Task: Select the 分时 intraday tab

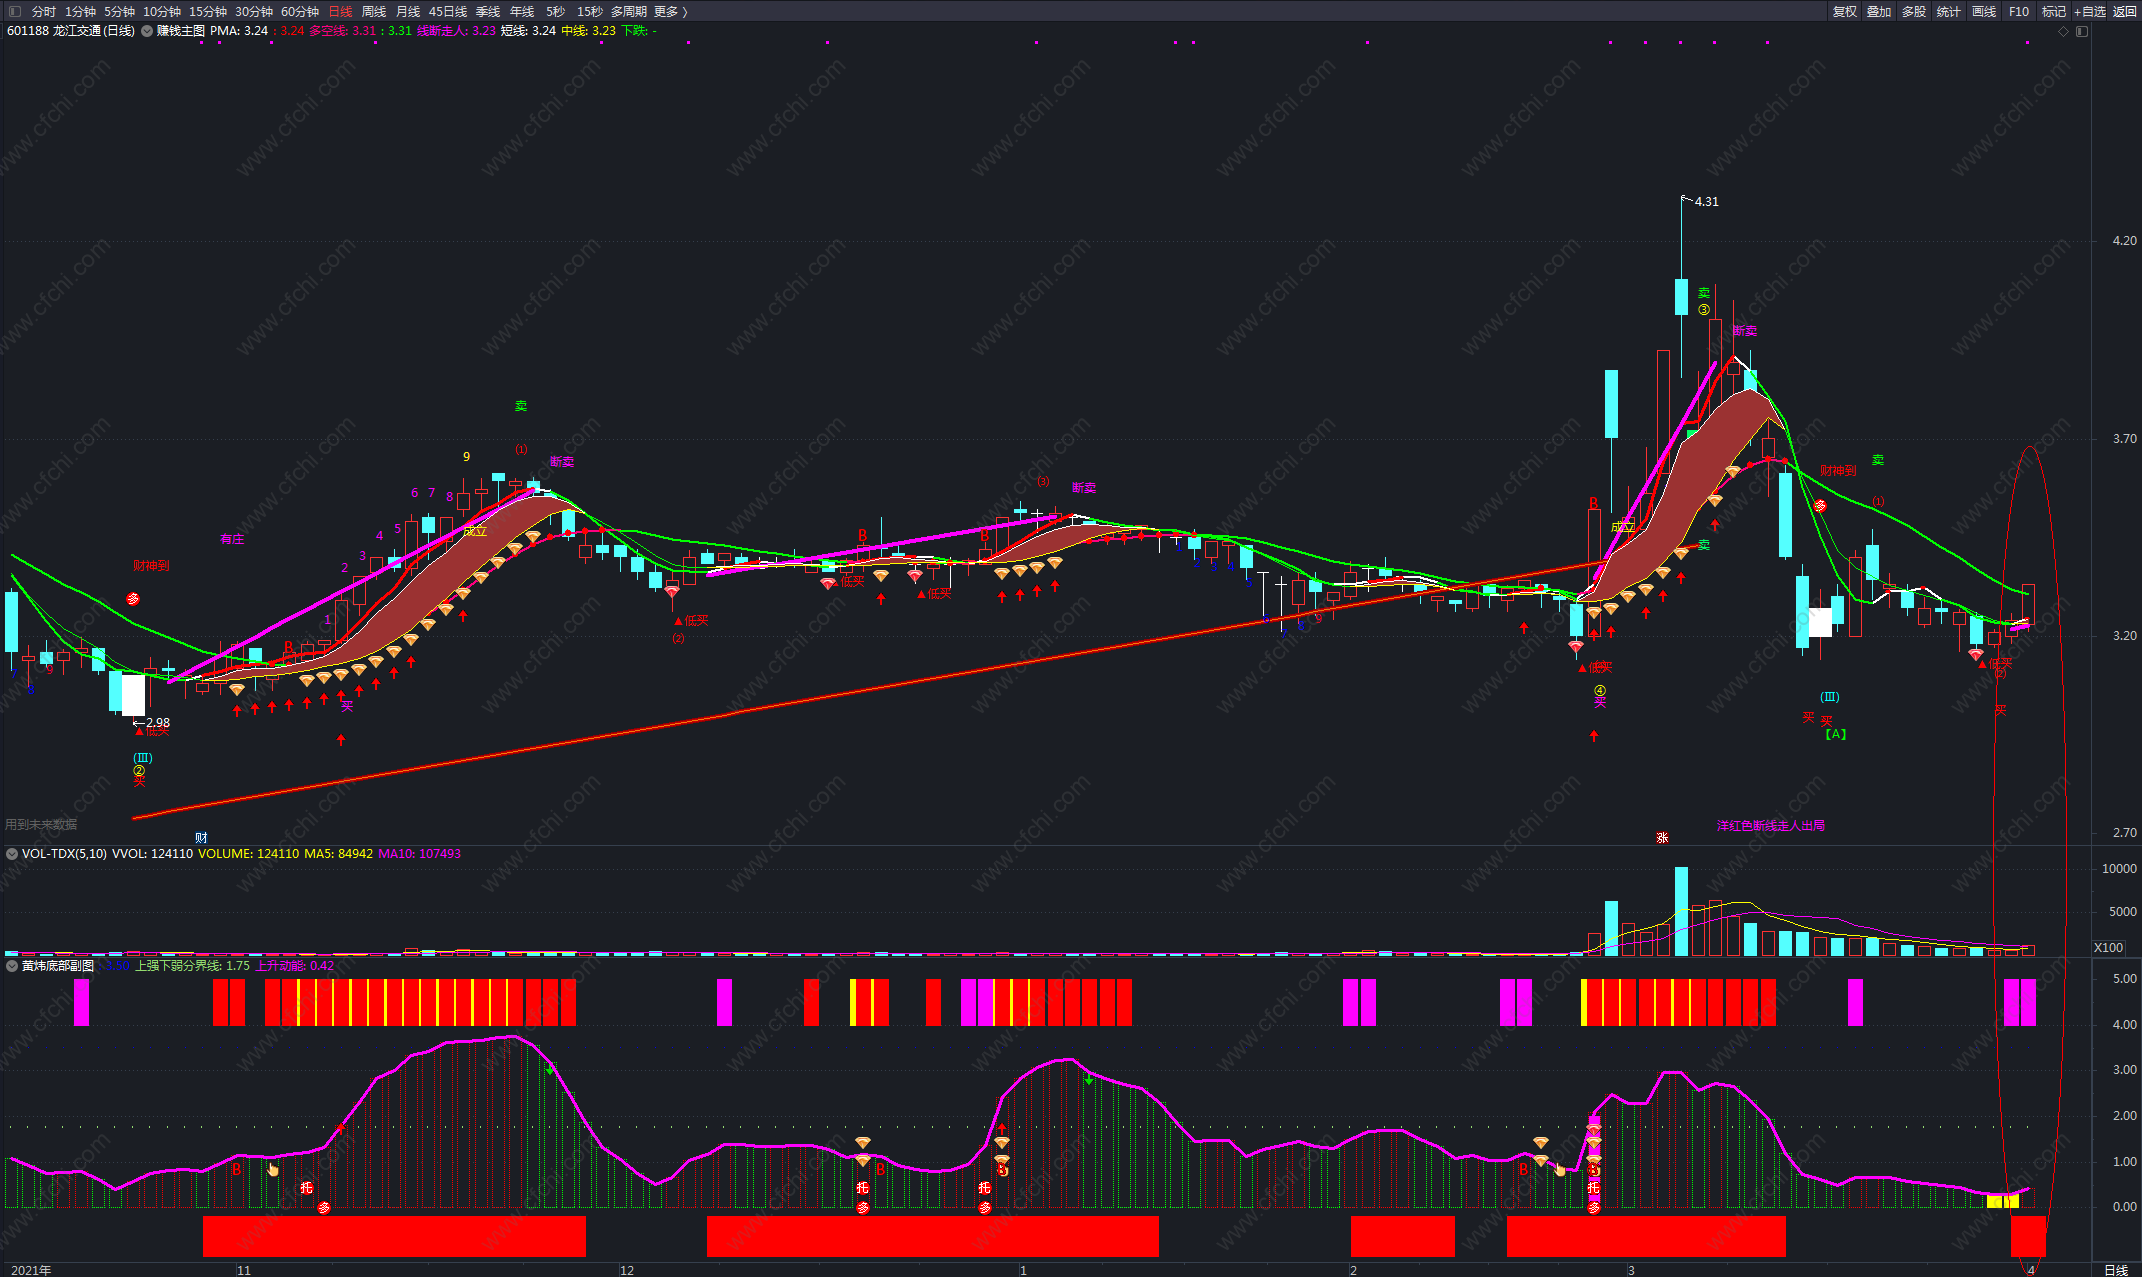Action: (44, 11)
